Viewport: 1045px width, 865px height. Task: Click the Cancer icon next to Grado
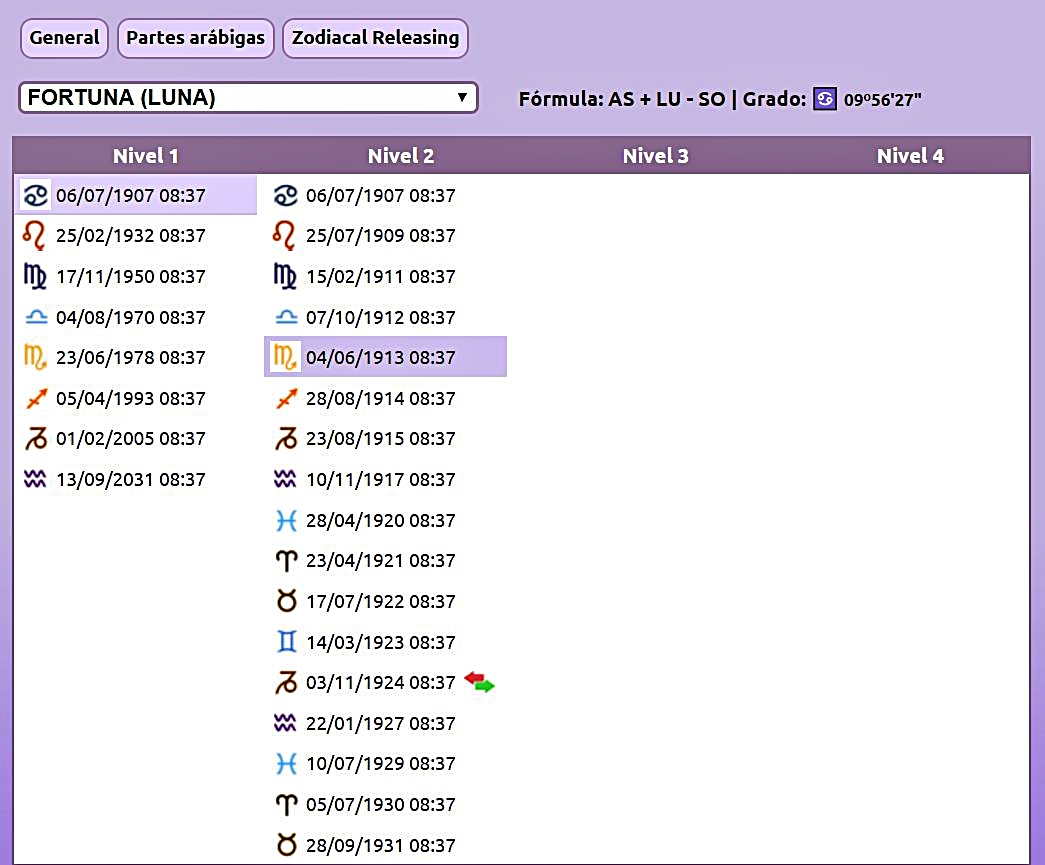coord(824,99)
